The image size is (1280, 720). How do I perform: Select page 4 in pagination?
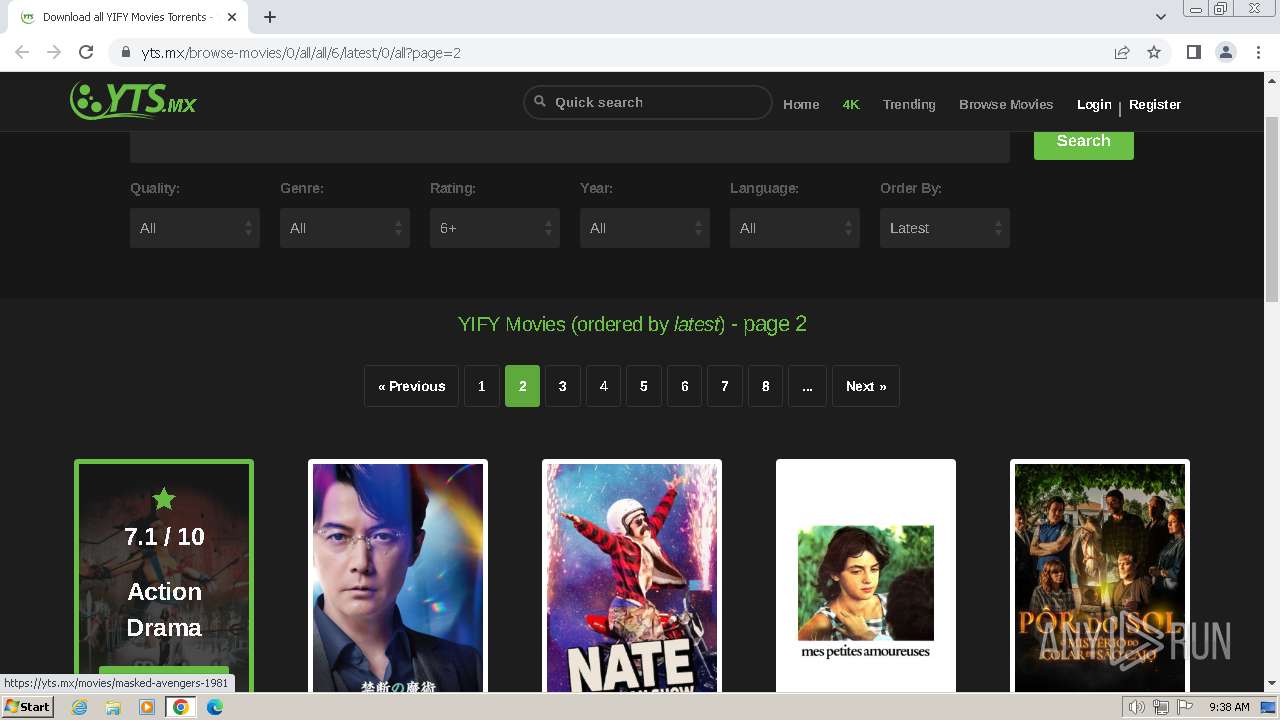pyautogui.click(x=603, y=386)
